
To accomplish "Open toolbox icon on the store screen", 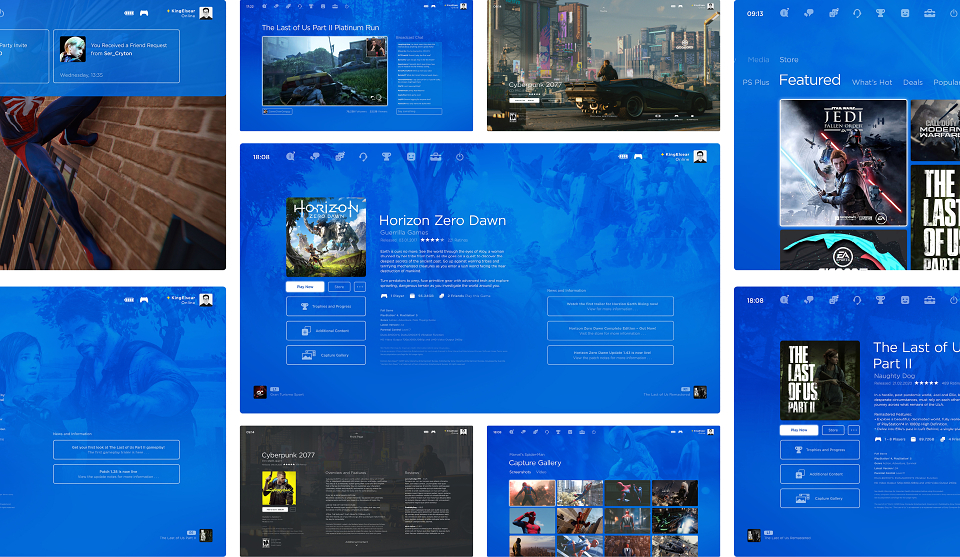I will click(x=929, y=13).
